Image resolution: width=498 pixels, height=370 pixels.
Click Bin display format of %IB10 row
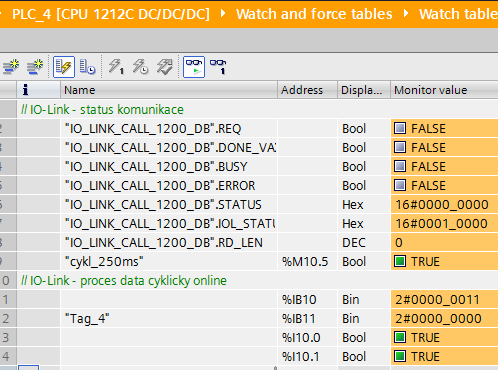click(364, 299)
